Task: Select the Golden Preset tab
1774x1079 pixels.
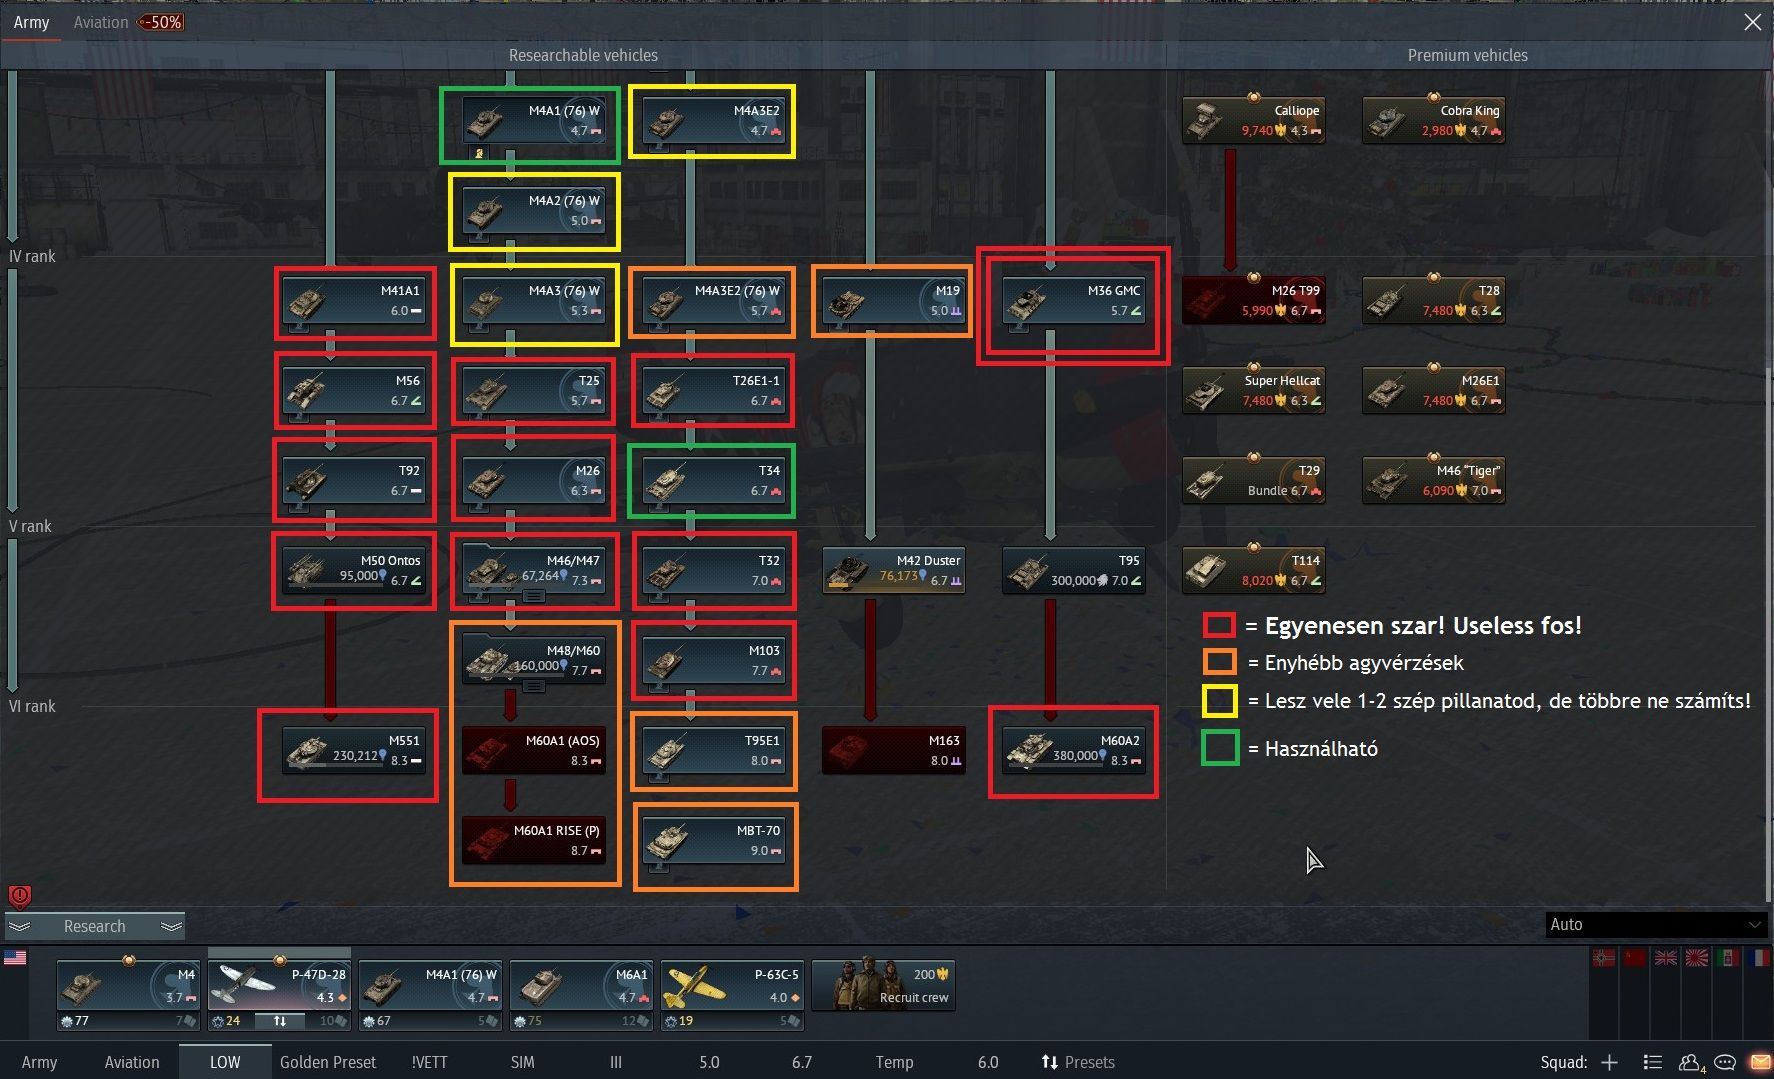Action: (328, 1062)
